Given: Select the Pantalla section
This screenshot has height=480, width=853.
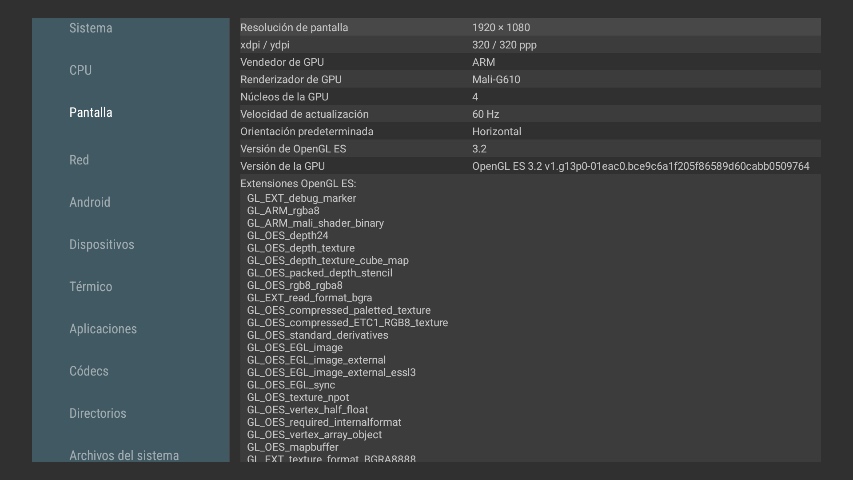Looking at the screenshot, I should click(90, 113).
